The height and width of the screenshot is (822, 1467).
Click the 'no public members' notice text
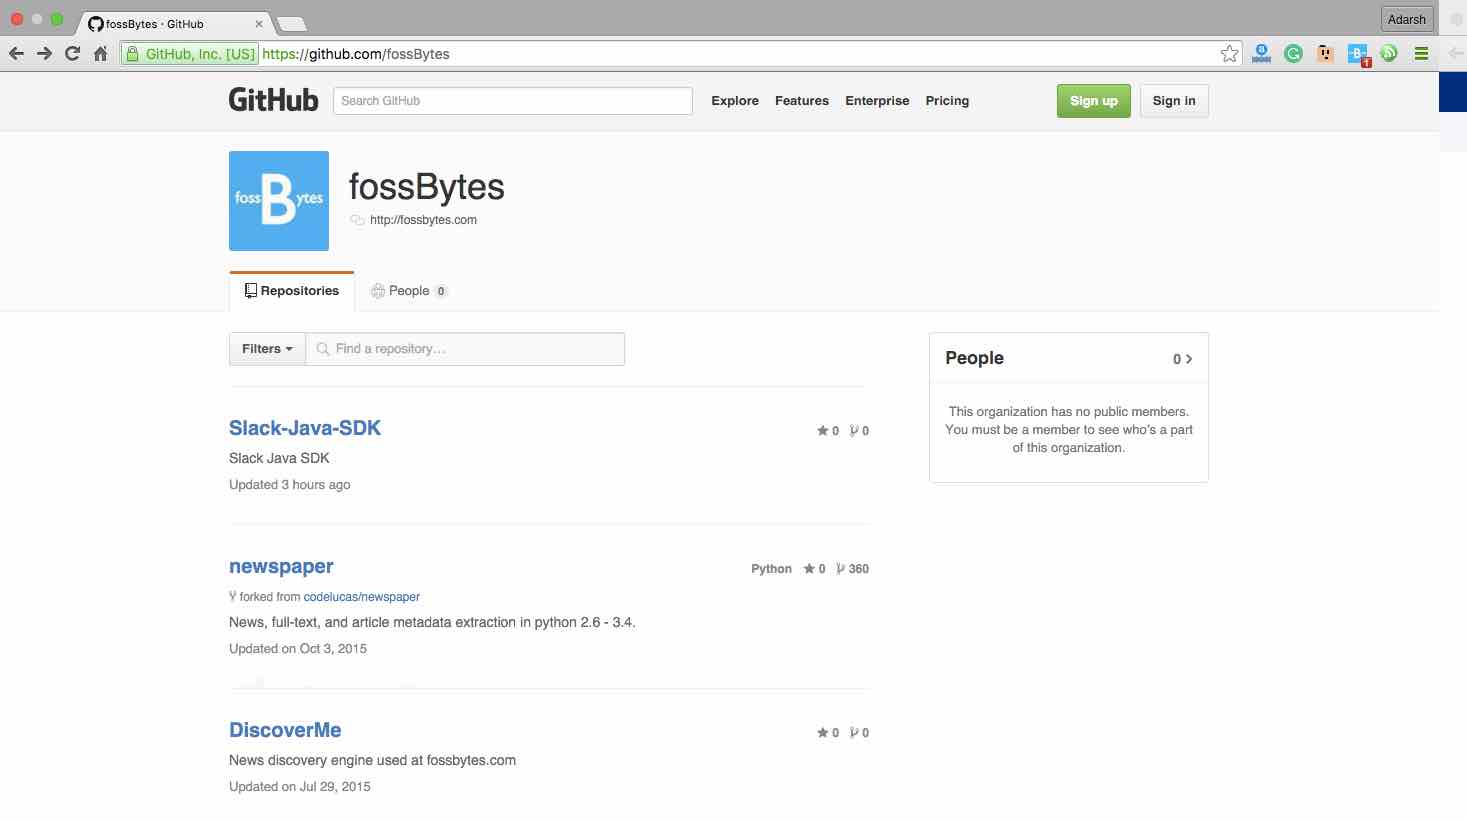(1069, 430)
